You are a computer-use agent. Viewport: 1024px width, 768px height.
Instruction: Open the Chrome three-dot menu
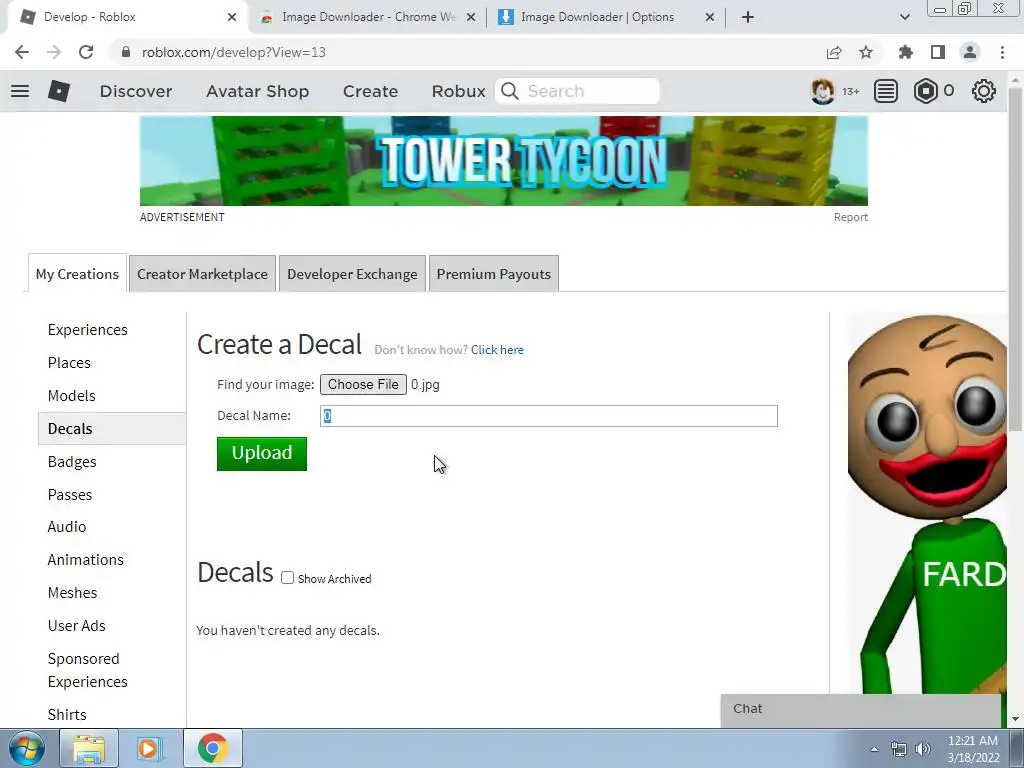pyautogui.click(x=1002, y=52)
